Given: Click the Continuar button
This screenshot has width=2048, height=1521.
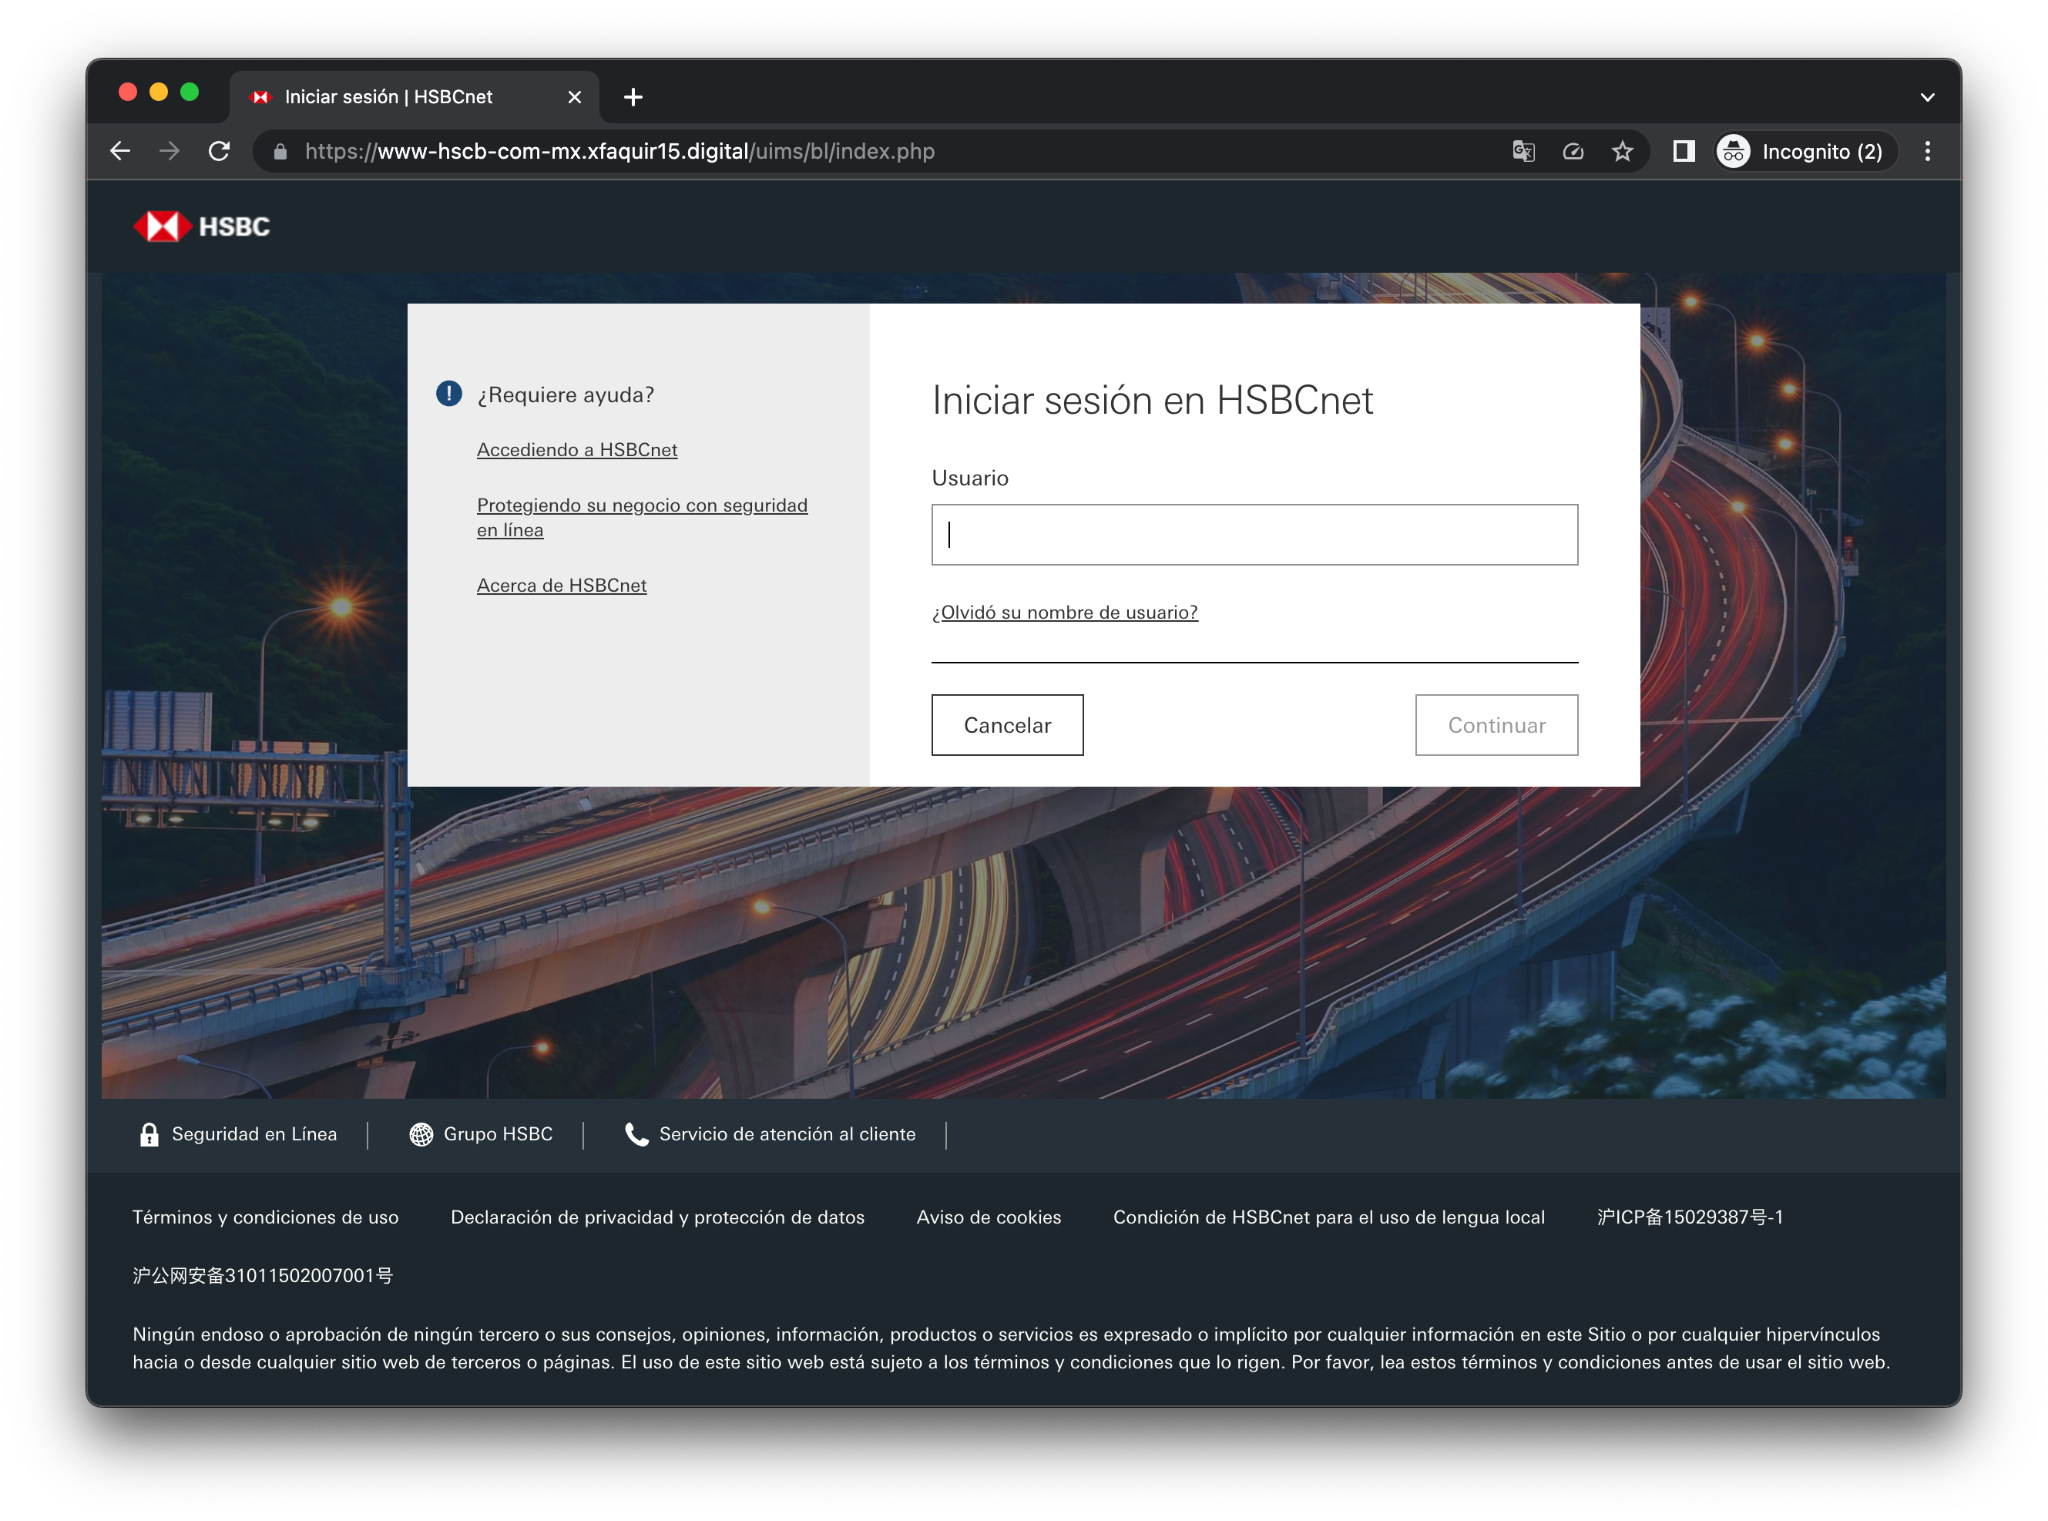Looking at the screenshot, I should 1496,725.
